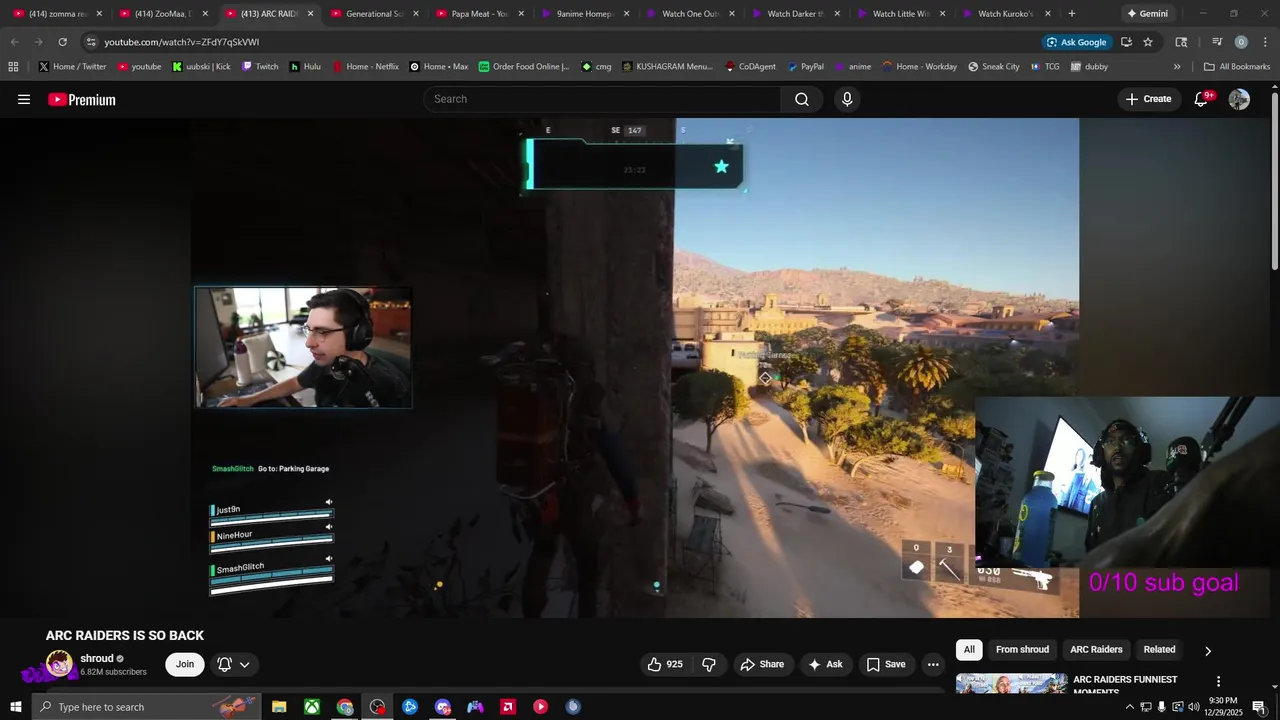
Task: Open PayPal bookmark
Action: coord(805,67)
